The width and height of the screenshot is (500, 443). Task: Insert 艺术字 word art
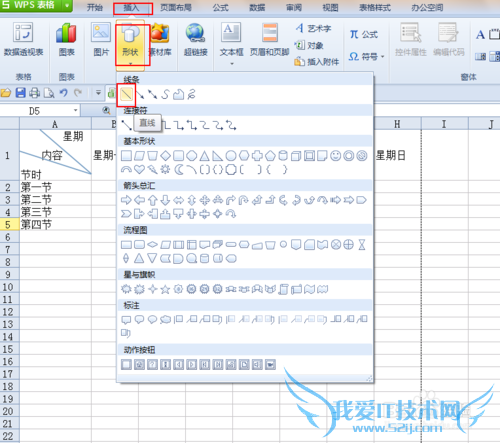[x=313, y=29]
